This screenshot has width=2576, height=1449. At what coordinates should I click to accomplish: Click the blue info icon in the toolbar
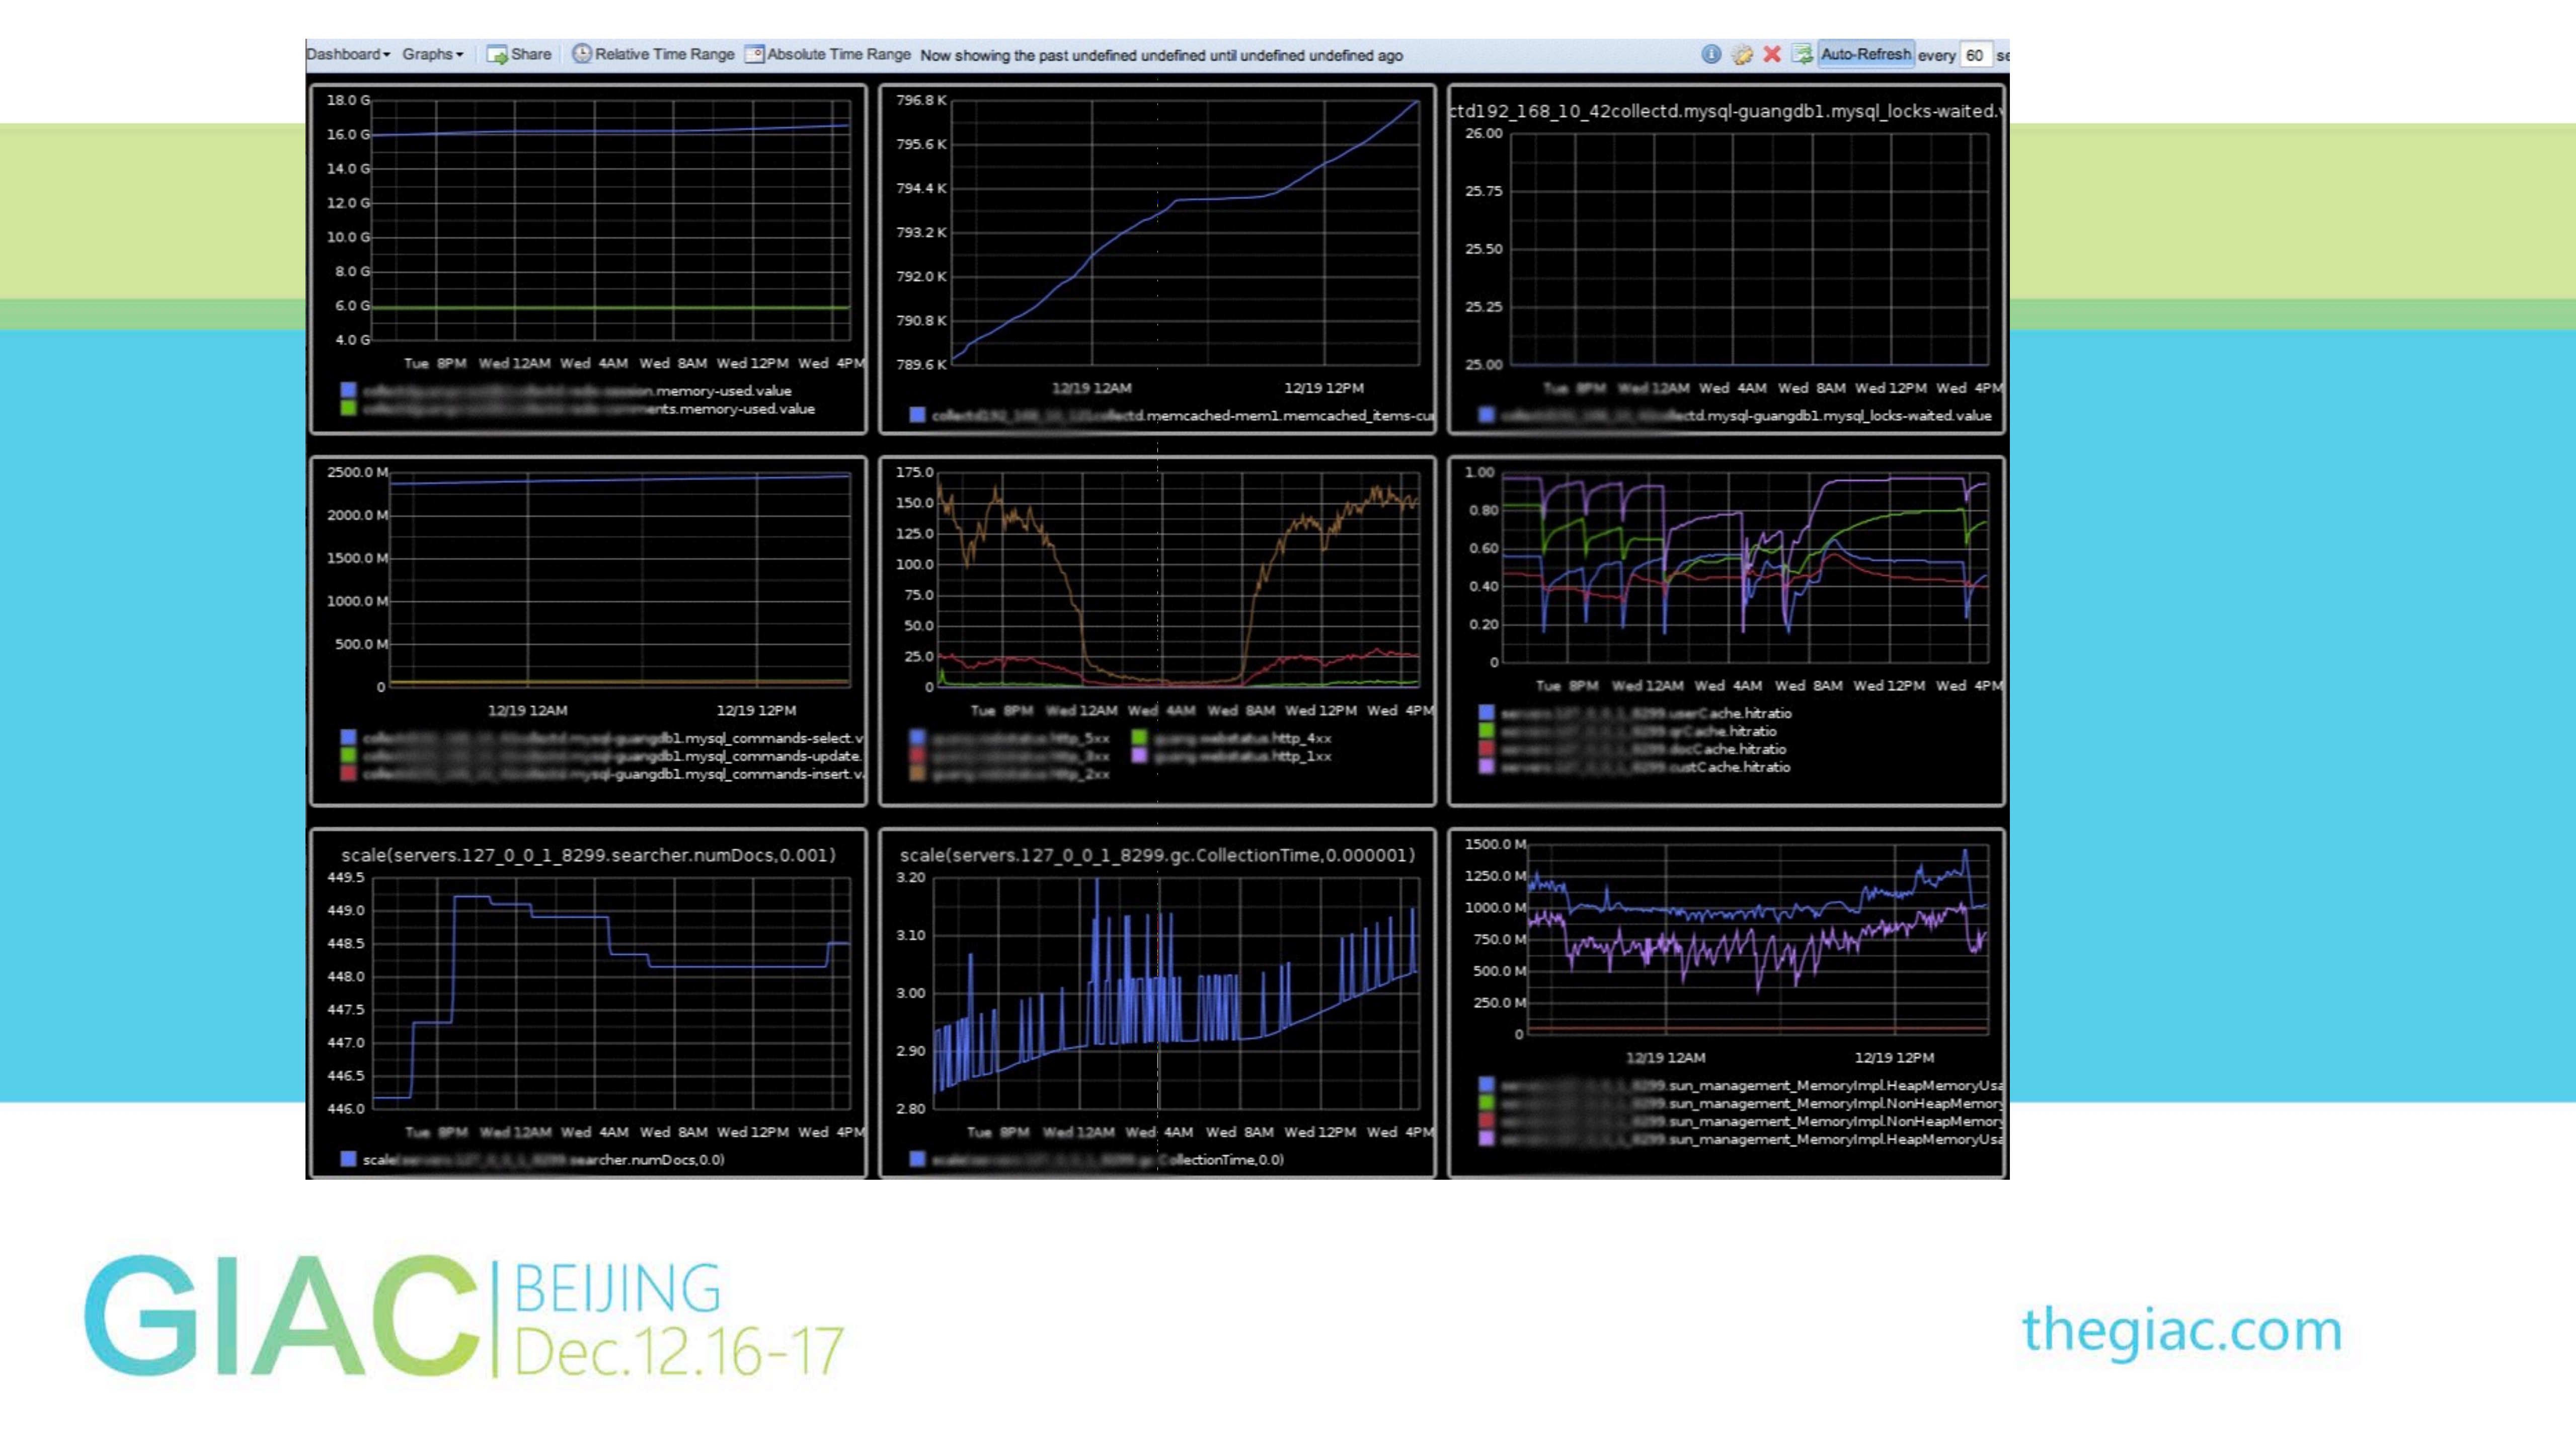[1711, 54]
